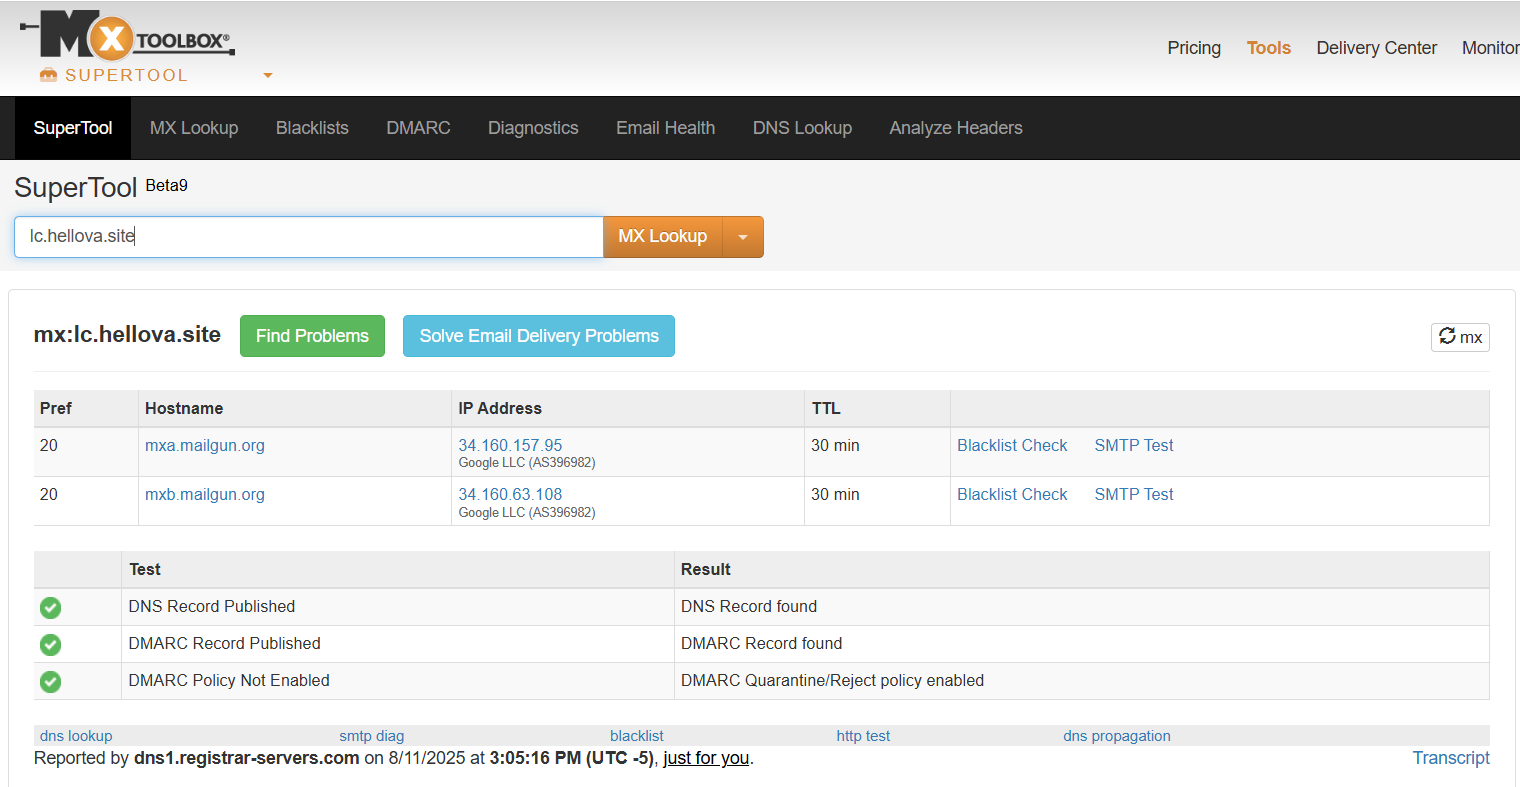The image size is (1520, 787).
Task: Click the mx refresh button
Action: 1459,337
